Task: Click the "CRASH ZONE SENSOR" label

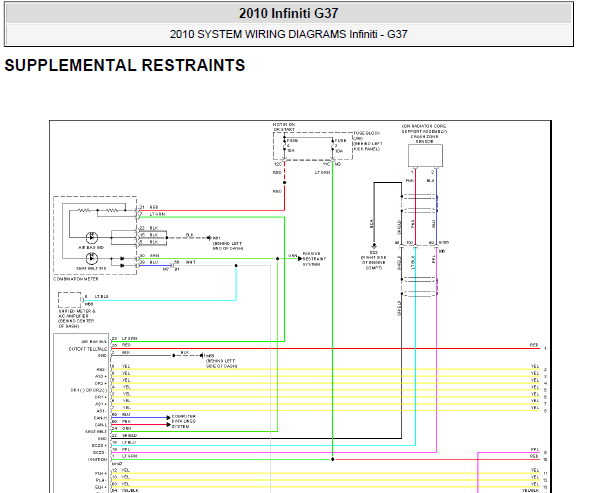Action: tap(424, 139)
